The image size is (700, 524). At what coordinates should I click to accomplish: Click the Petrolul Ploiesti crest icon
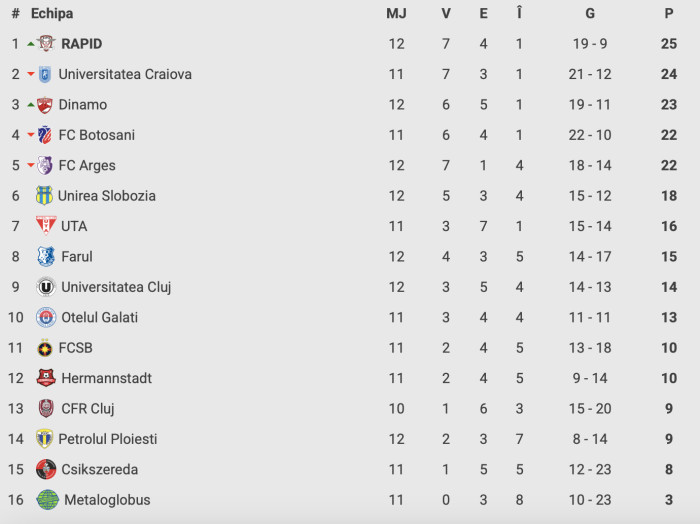point(44,439)
